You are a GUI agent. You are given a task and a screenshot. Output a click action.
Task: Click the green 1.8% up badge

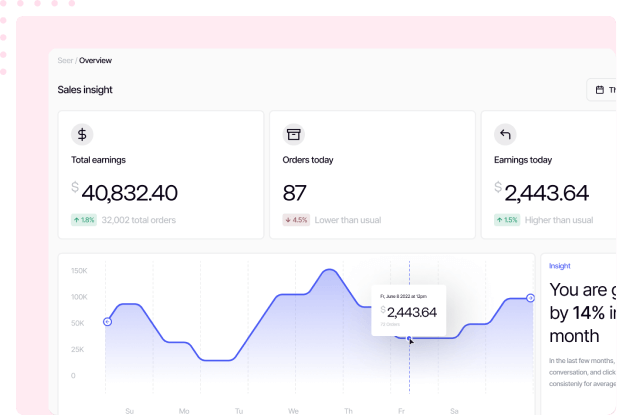pyautogui.click(x=83, y=220)
